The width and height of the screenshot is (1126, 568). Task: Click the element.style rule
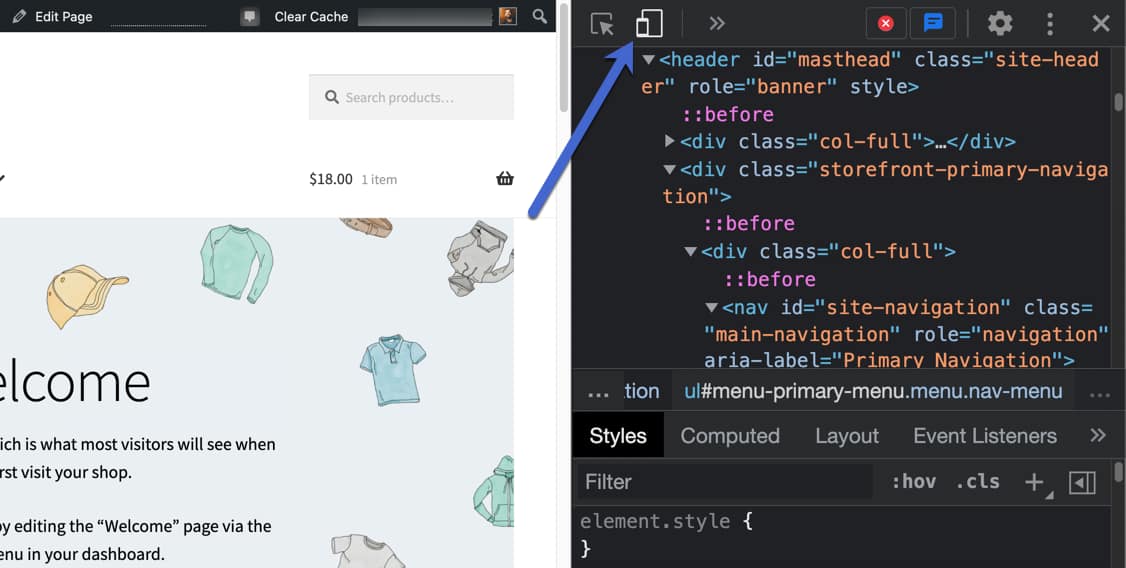(x=656, y=521)
